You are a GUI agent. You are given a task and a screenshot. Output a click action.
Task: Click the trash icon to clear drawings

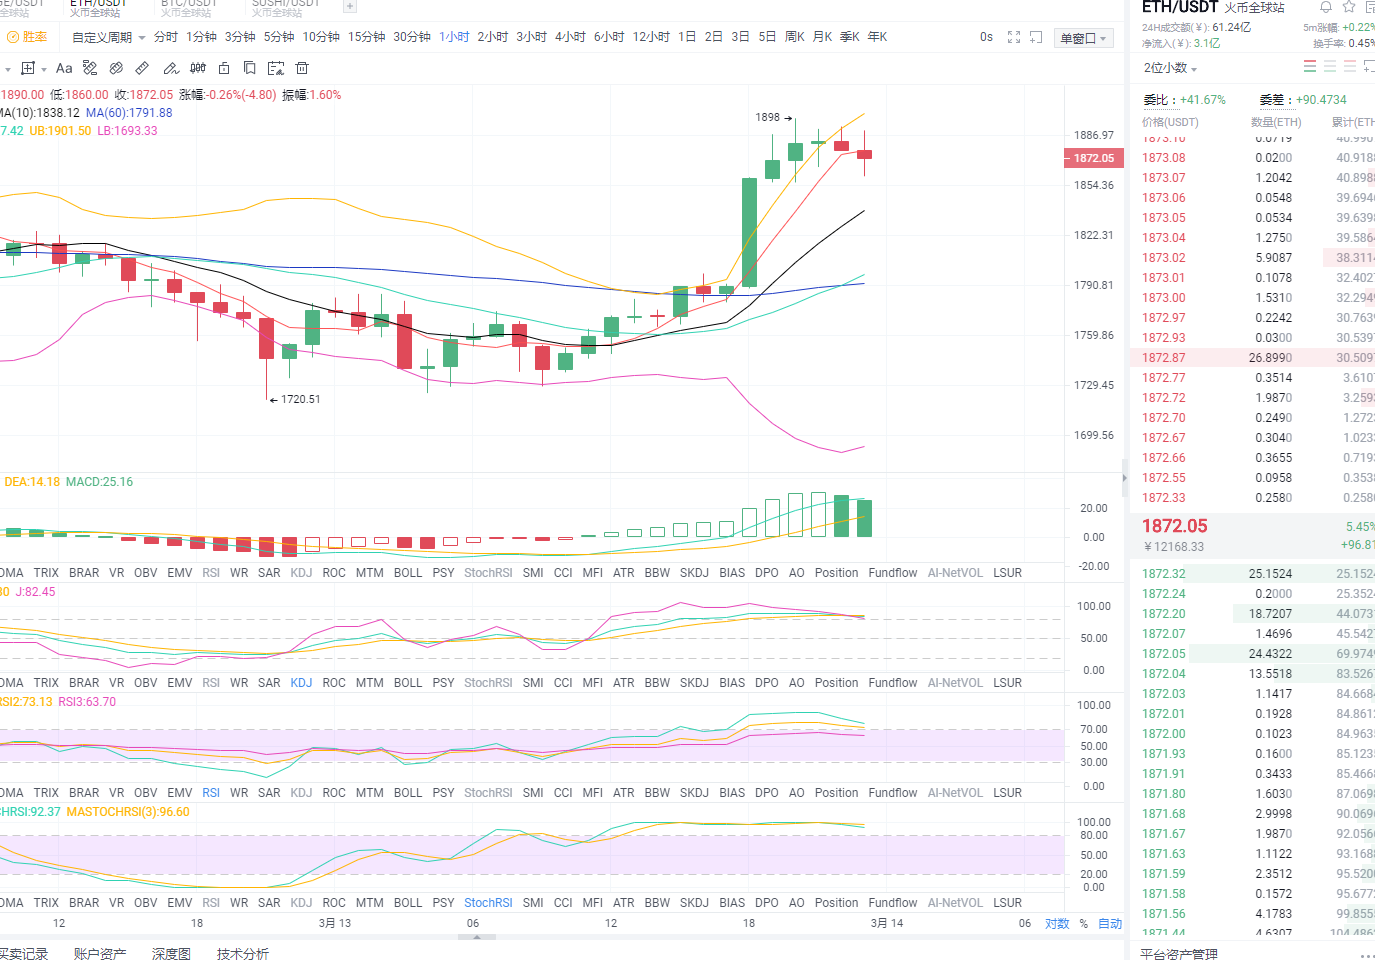pyautogui.click(x=302, y=66)
